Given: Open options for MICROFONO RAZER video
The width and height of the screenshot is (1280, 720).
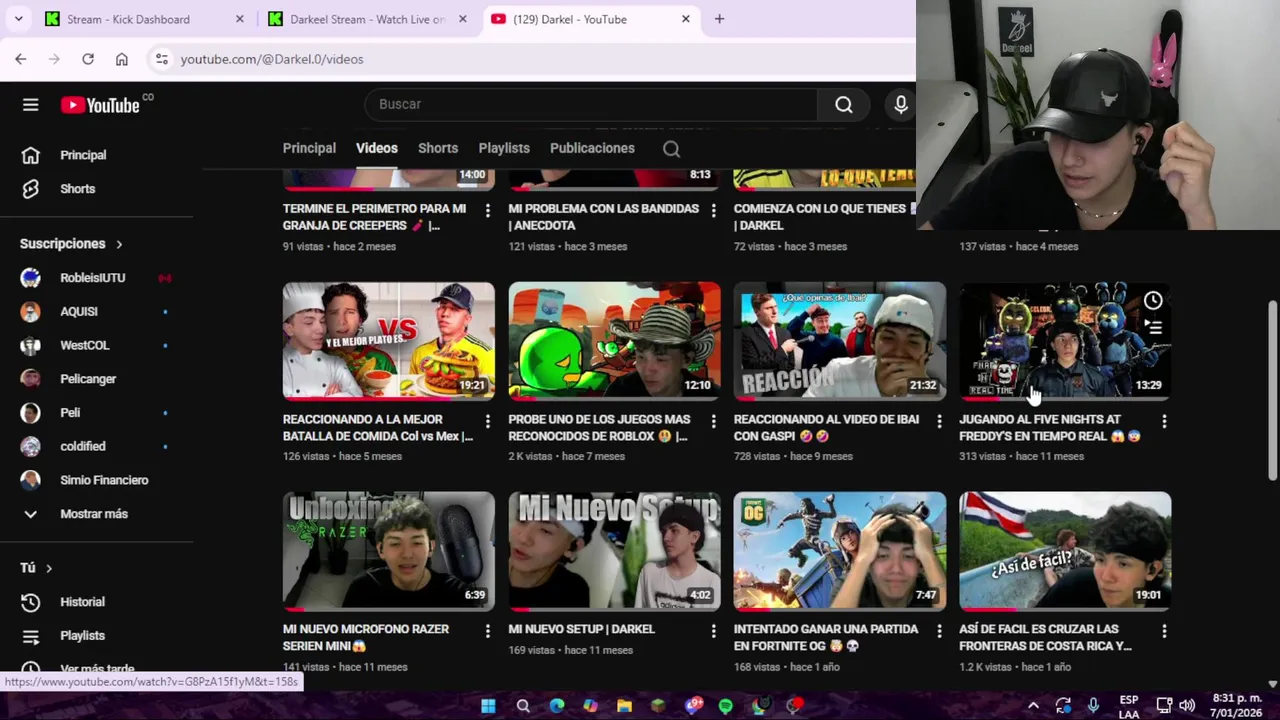Looking at the screenshot, I should [x=487, y=631].
